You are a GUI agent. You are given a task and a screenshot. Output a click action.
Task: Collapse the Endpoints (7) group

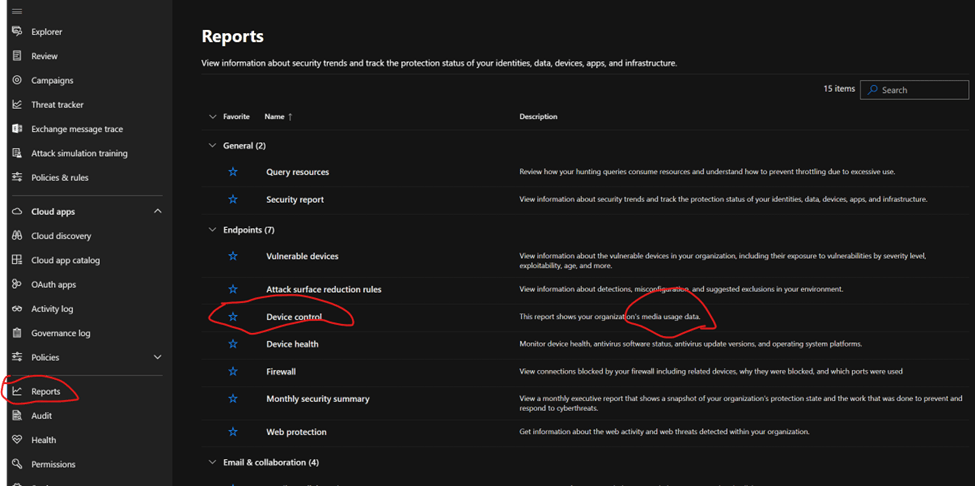click(x=212, y=230)
